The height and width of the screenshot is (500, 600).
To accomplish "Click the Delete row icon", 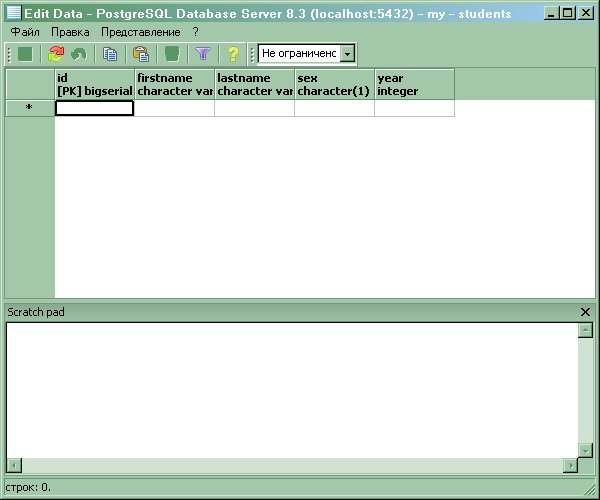I will pos(172,54).
